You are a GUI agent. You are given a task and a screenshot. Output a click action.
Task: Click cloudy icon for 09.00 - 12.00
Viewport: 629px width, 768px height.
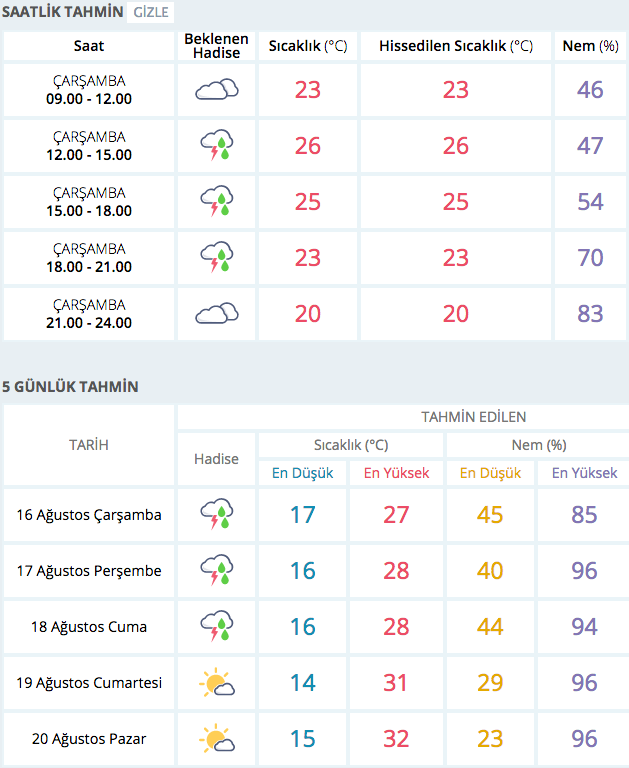point(216,90)
